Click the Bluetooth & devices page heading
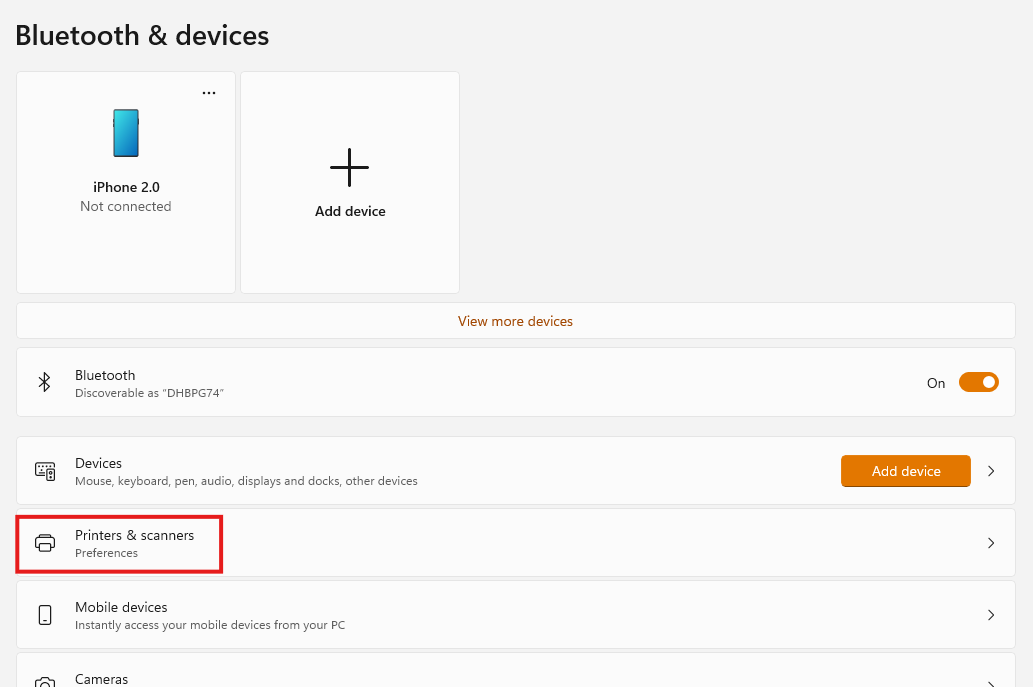The image size is (1033, 687). tap(142, 36)
